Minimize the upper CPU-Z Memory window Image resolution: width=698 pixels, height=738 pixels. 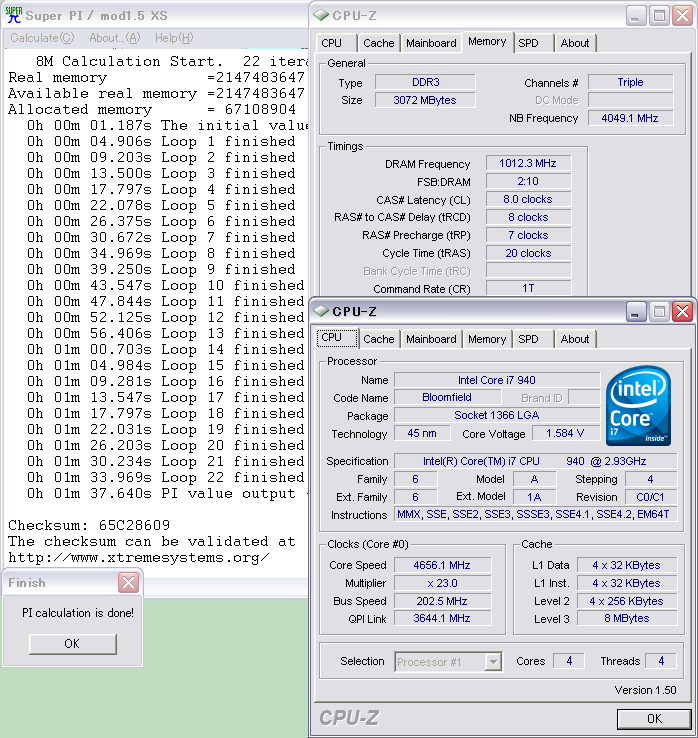point(635,16)
